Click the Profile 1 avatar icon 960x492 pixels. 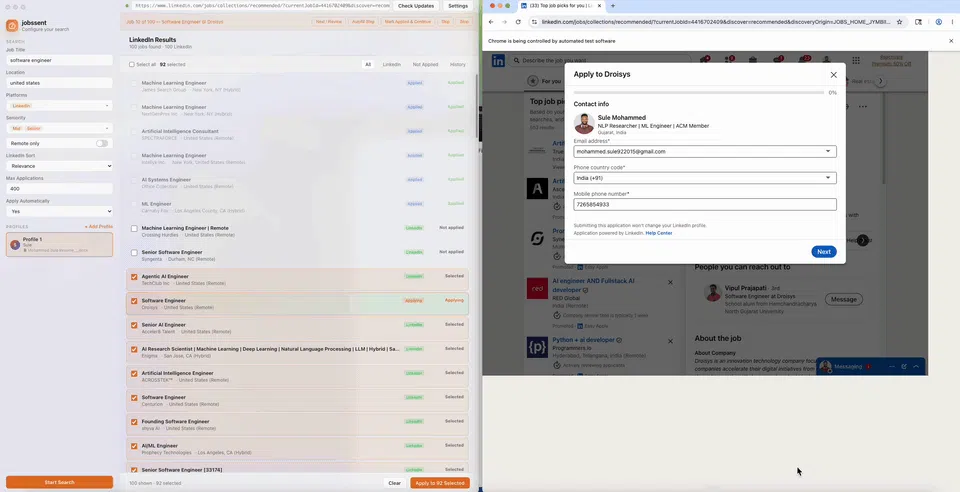[15, 245]
